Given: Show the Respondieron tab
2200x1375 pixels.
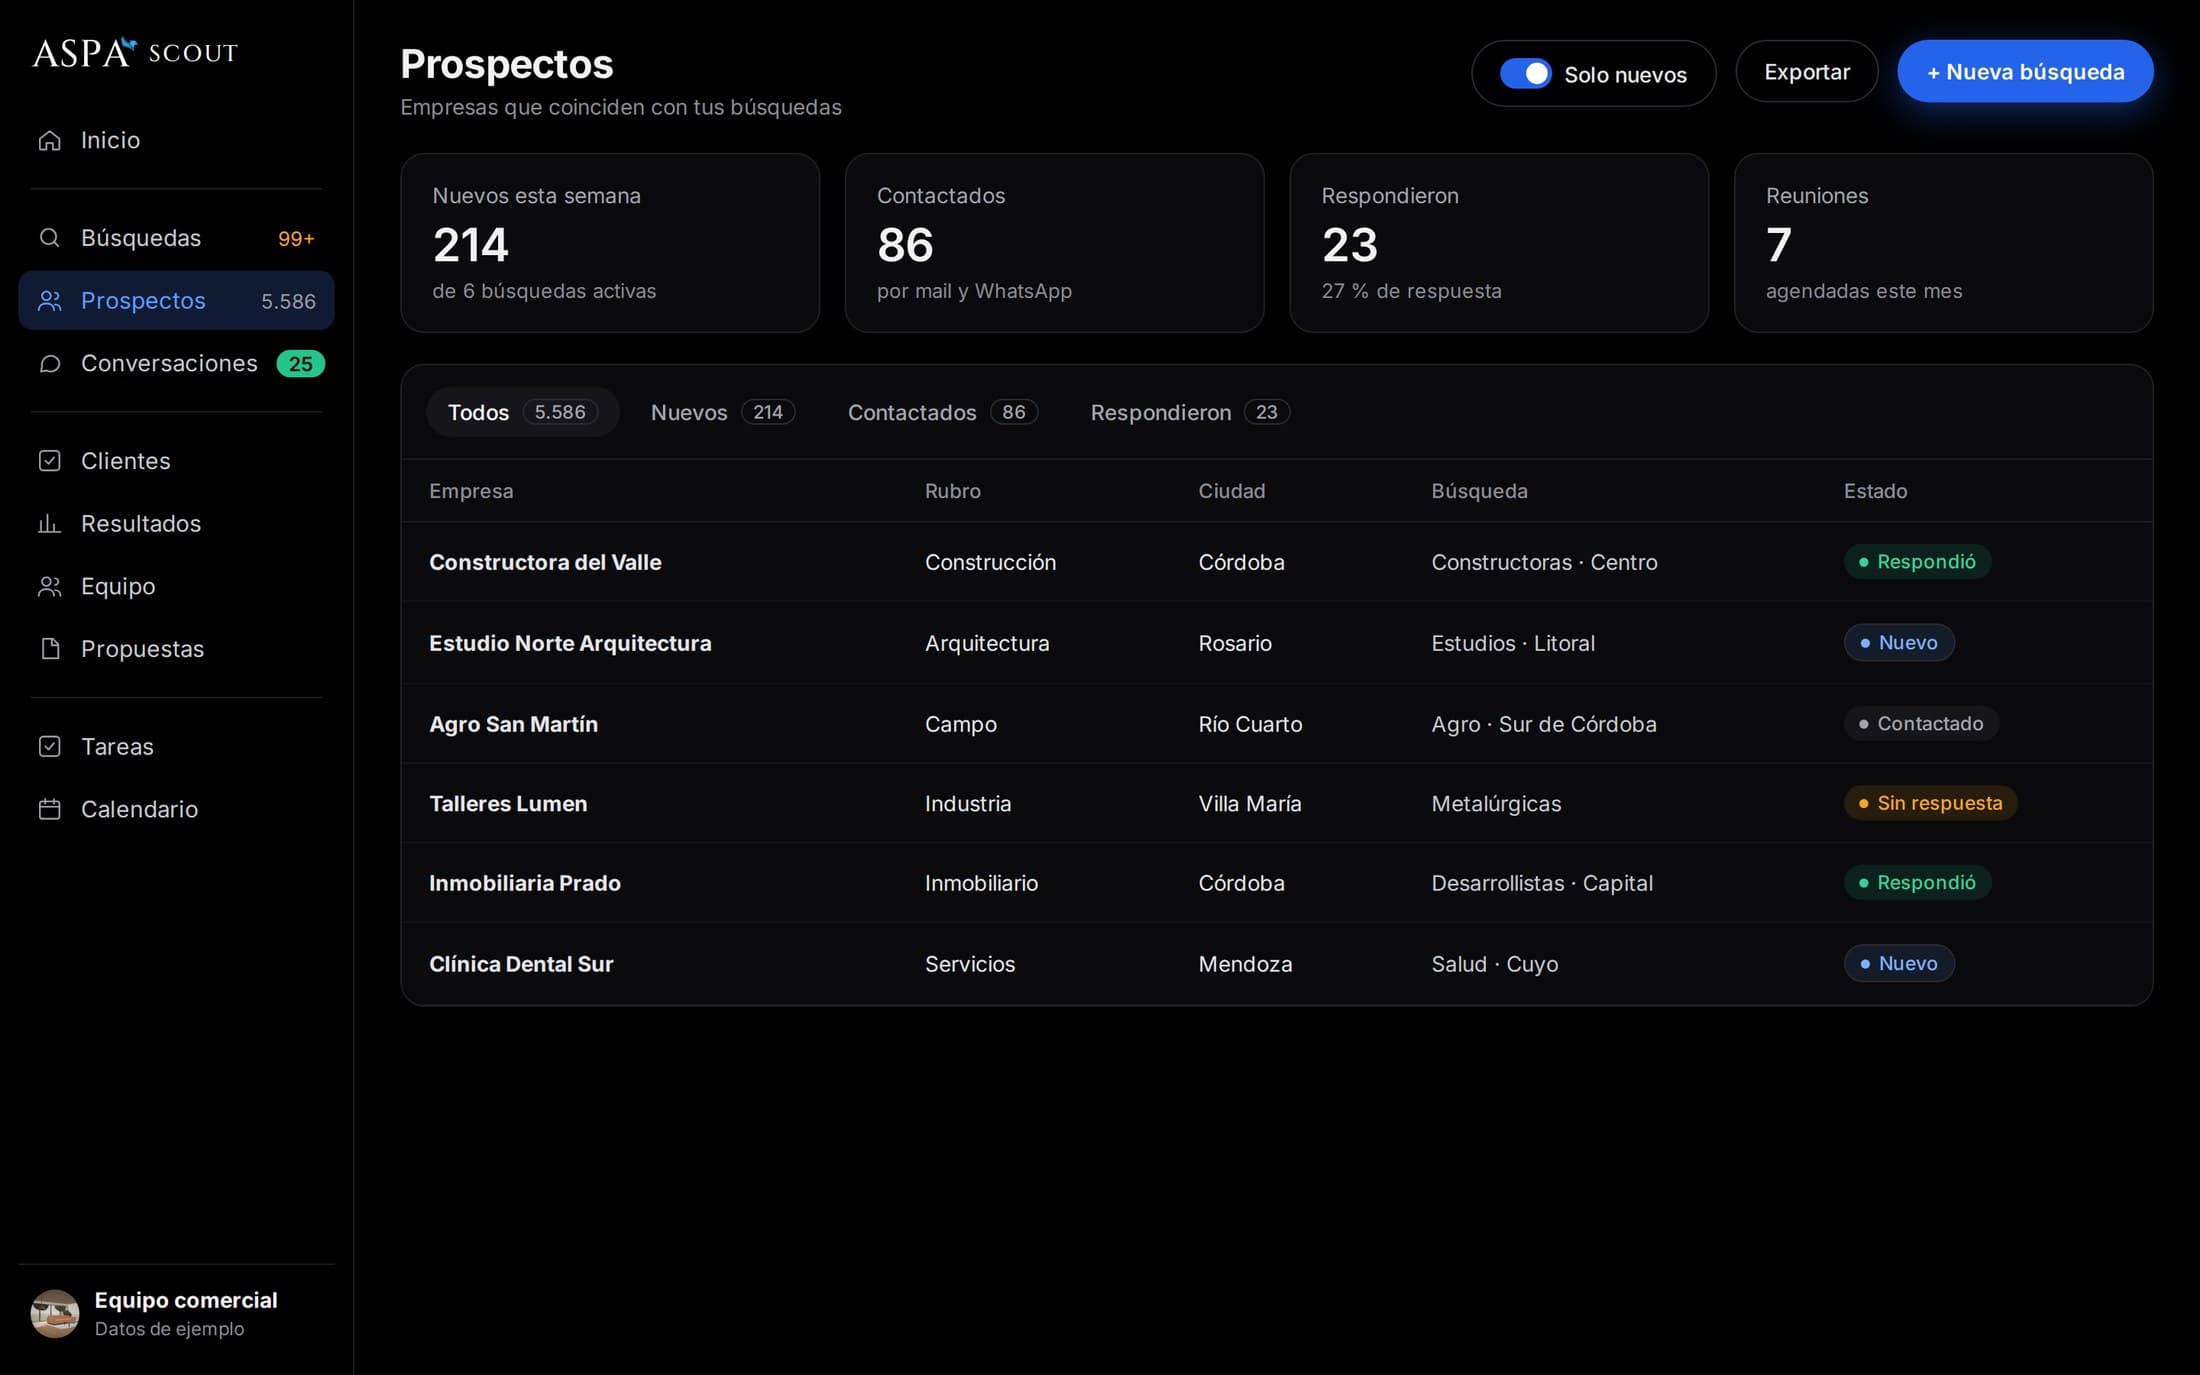Looking at the screenshot, I should coord(1189,412).
